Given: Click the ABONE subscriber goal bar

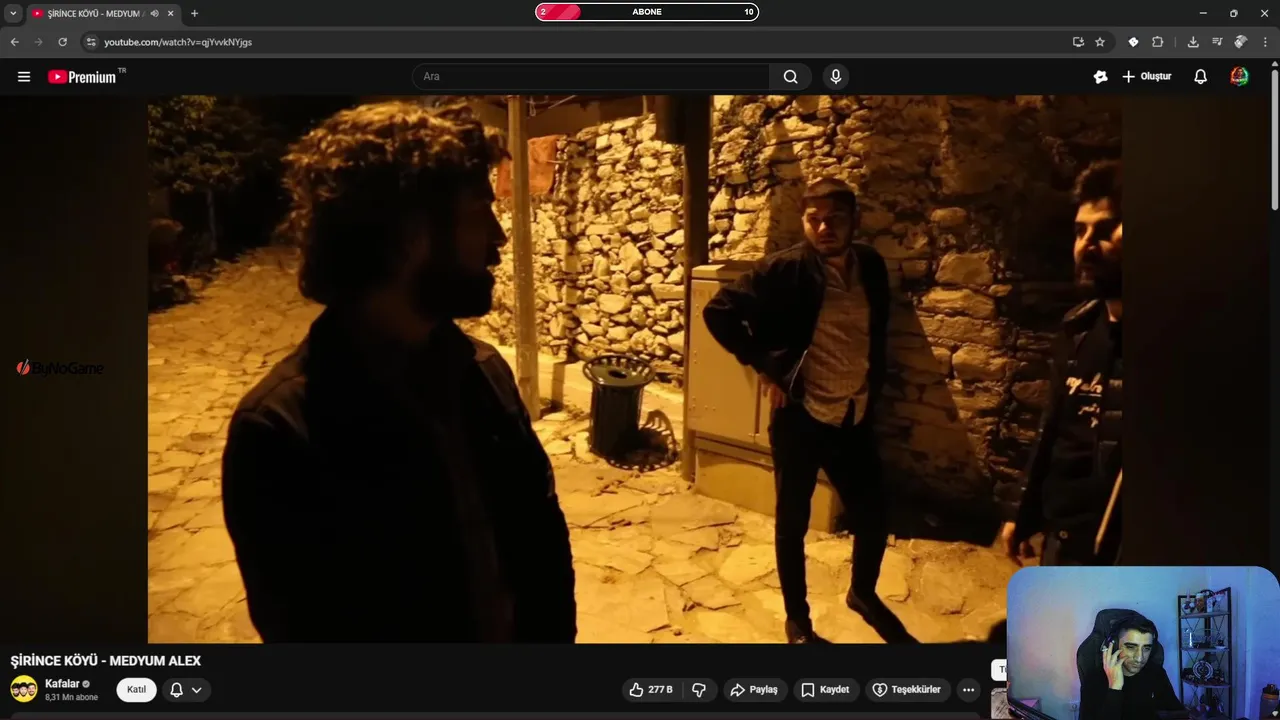Looking at the screenshot, I should click(x=647, y=12).
